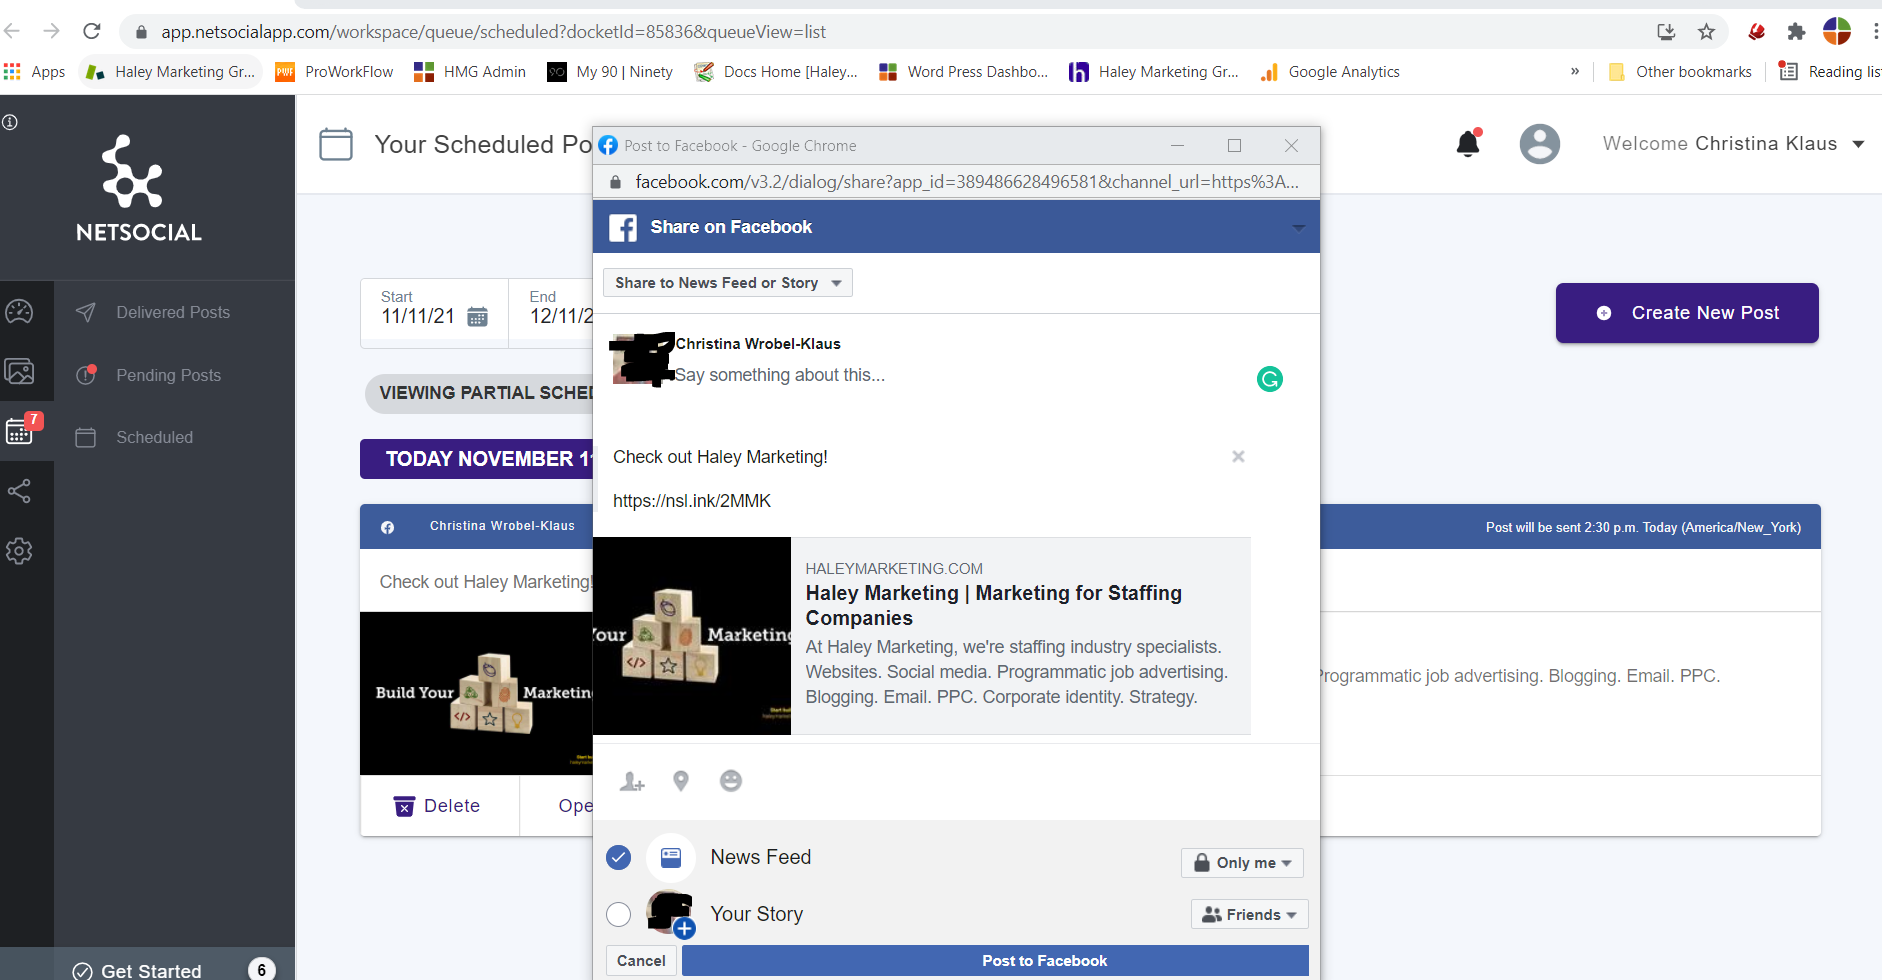Open the Docs Home bookmark
The width and height of the screenshot is (1882, 980).
[x=777, y=72]
